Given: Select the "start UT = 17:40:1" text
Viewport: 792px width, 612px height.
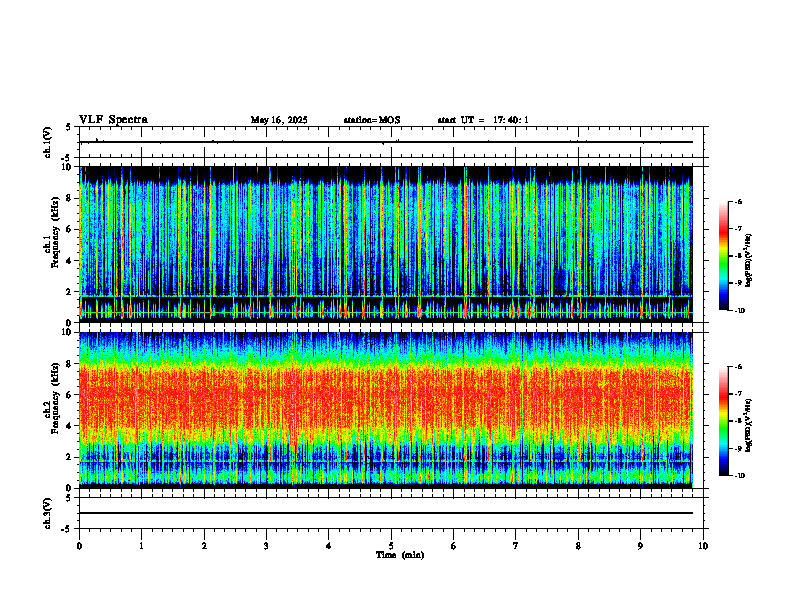Looking at the screenshot, I should 483,120.
